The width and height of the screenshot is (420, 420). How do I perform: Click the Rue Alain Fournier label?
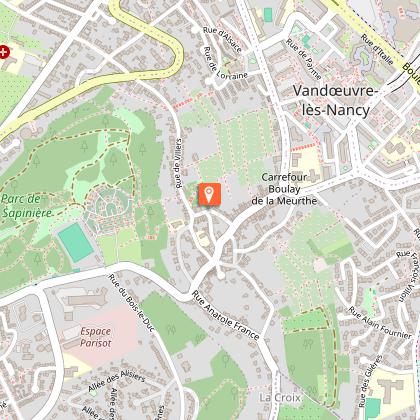pyautogui.click(x=380, y=323)
